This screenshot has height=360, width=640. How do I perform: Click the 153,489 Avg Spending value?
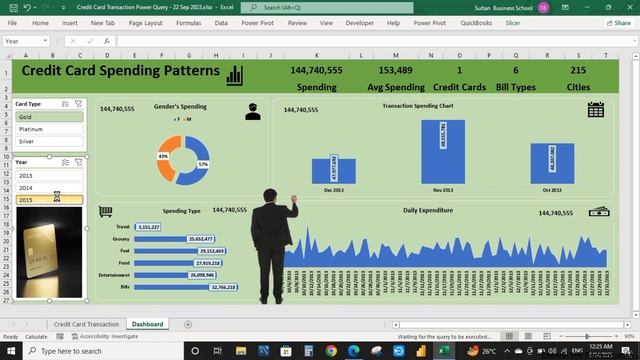click(395, 70)
